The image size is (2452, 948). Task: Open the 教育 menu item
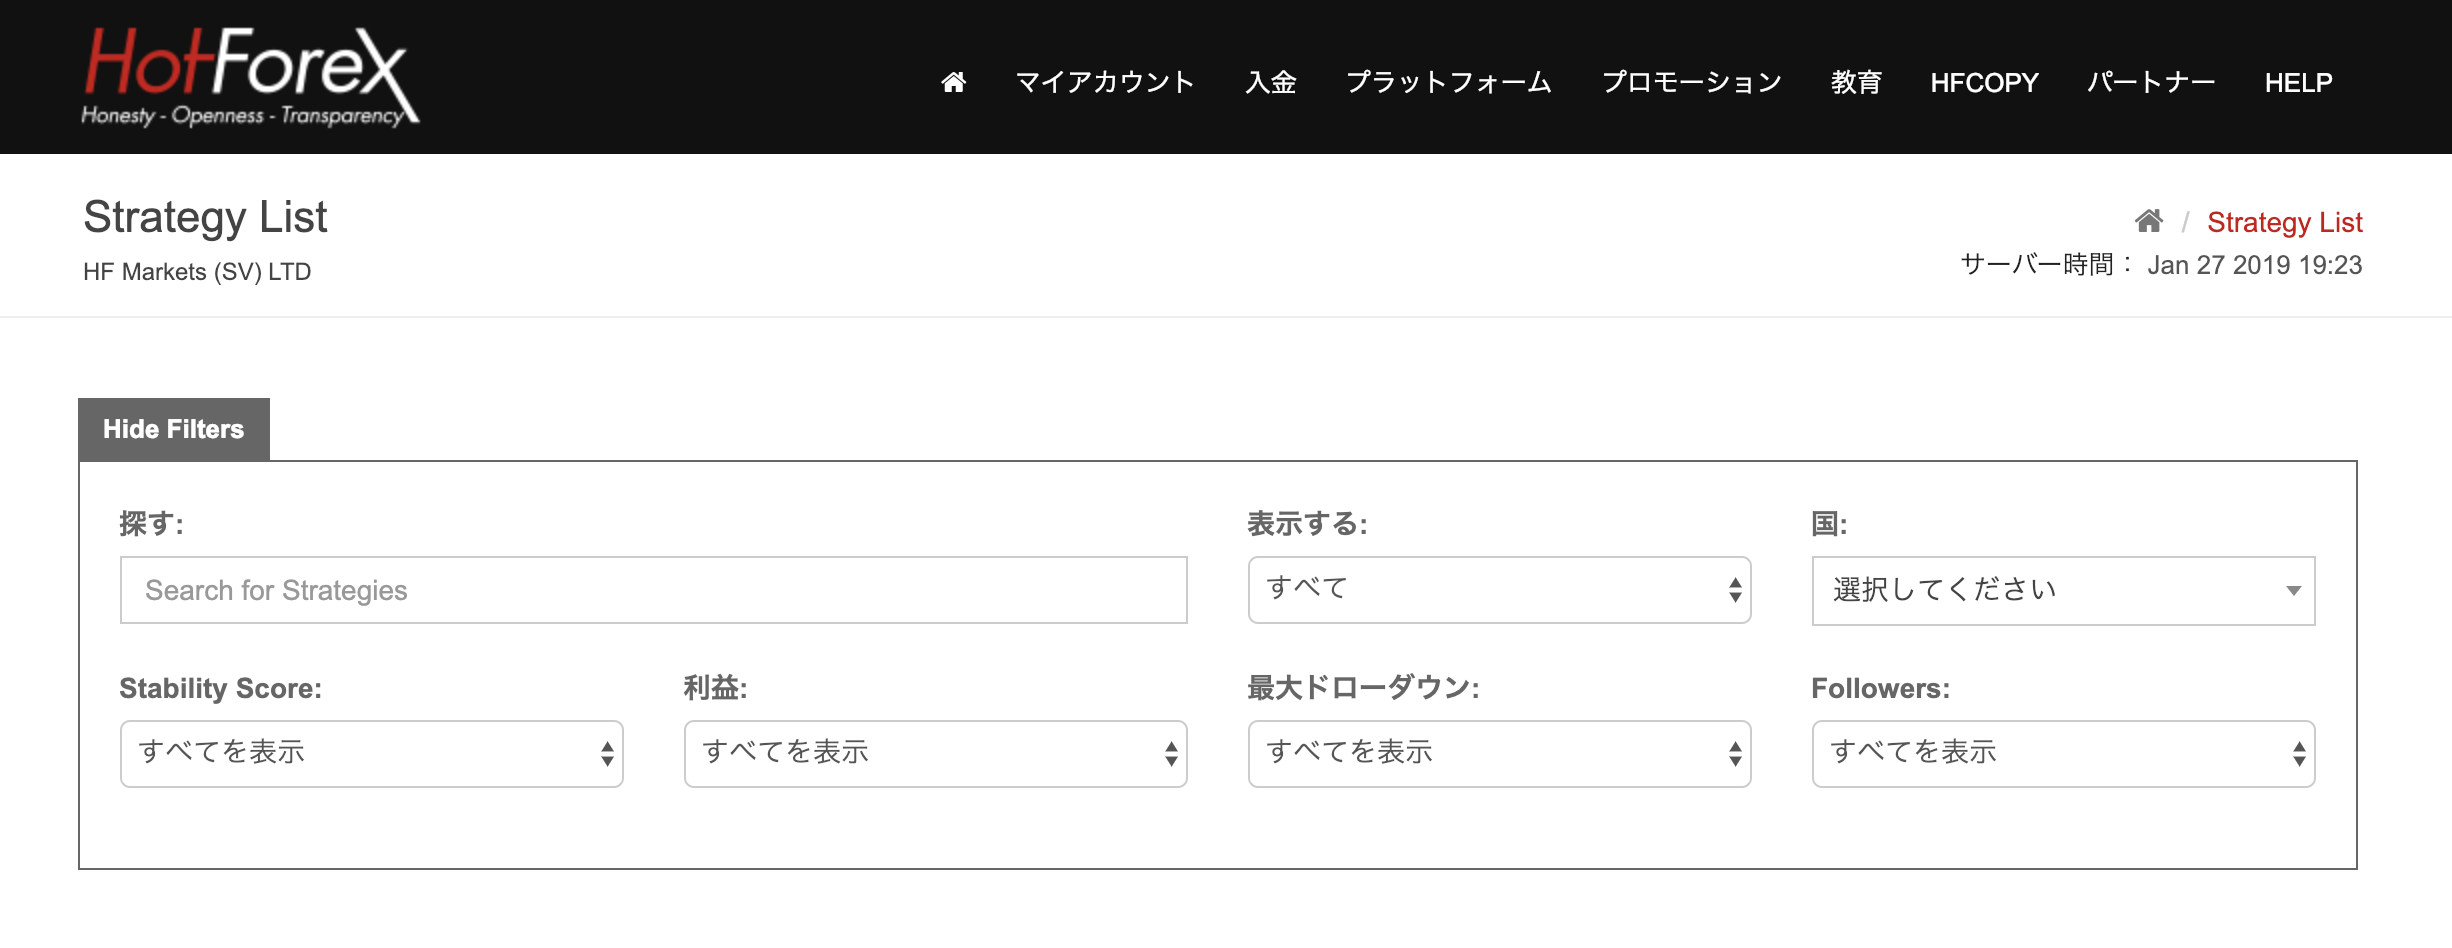[x=1857, y=82]
